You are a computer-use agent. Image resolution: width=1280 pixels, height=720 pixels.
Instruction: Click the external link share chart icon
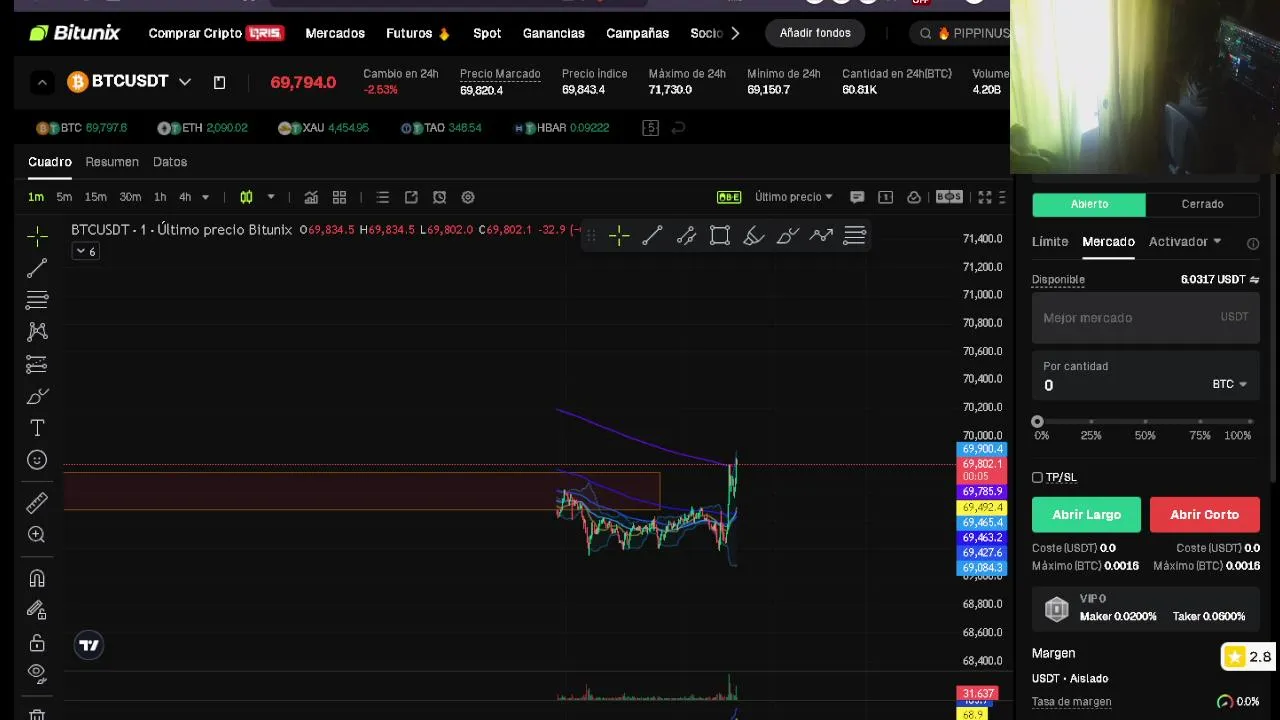(x=411, y=197)
